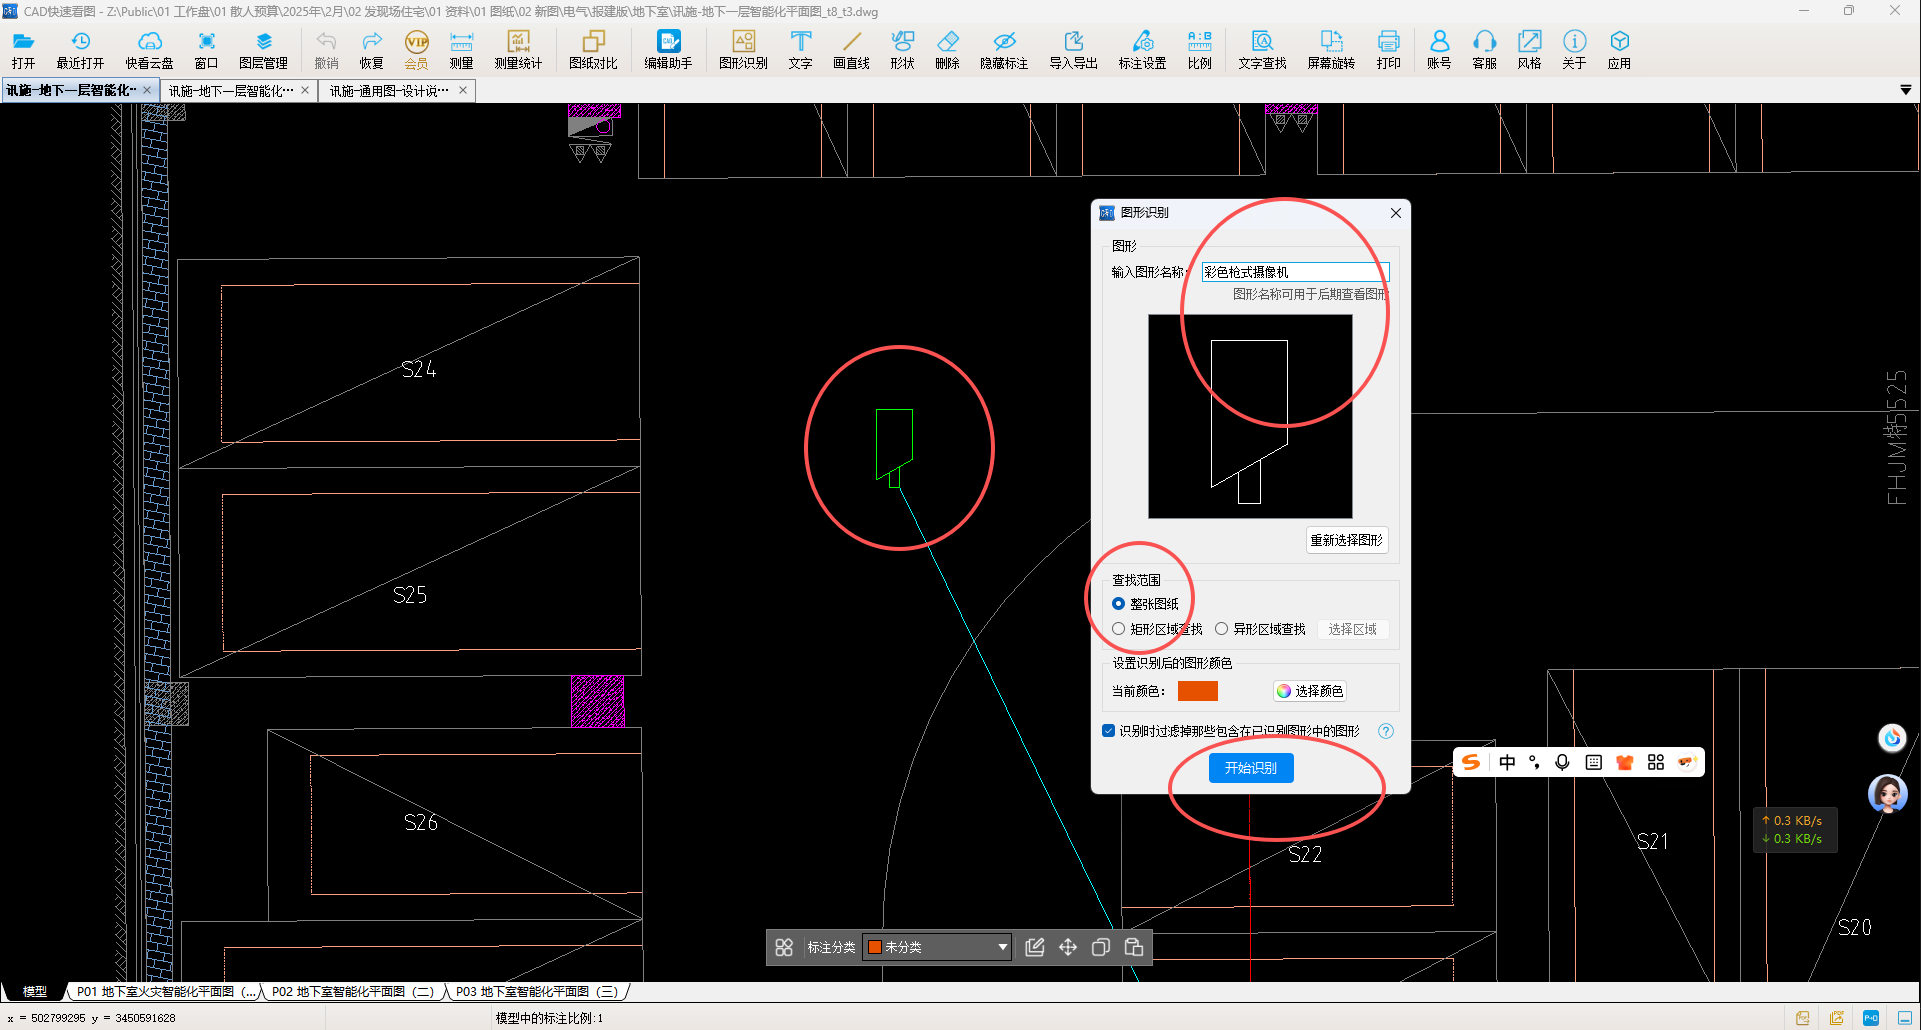Uncheck the filter recognized shapes checkbox
The width and height of the screenshot is (1921, 1030).
pos(1108,731)
